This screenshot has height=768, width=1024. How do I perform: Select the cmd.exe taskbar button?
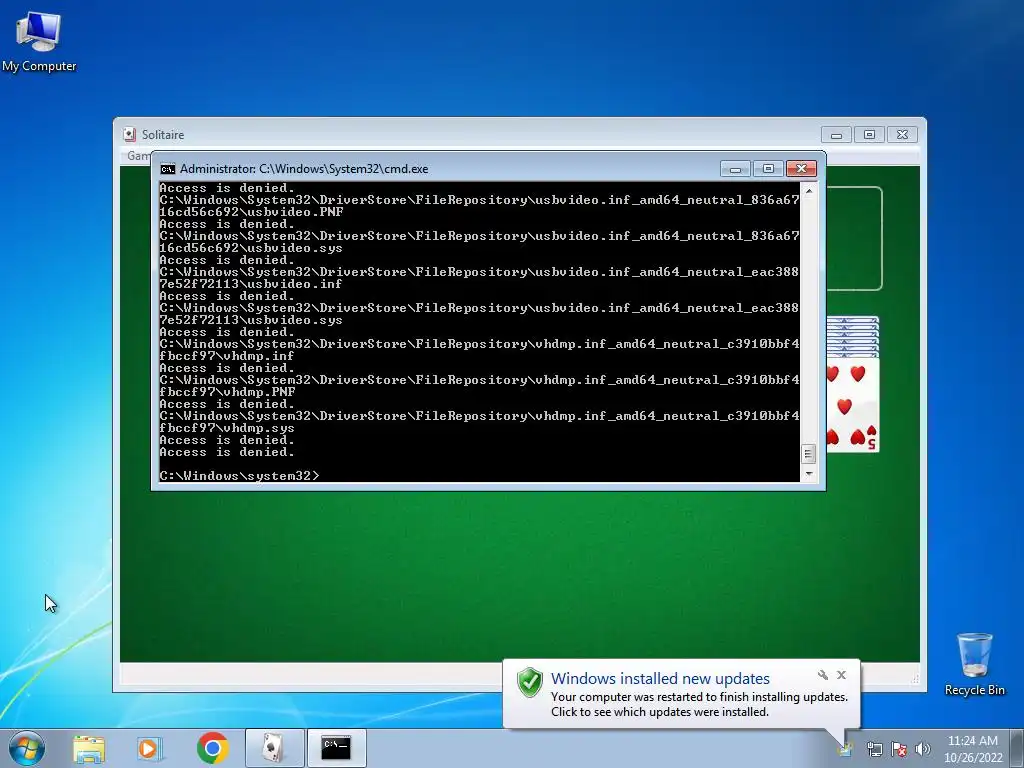(336, 748)
